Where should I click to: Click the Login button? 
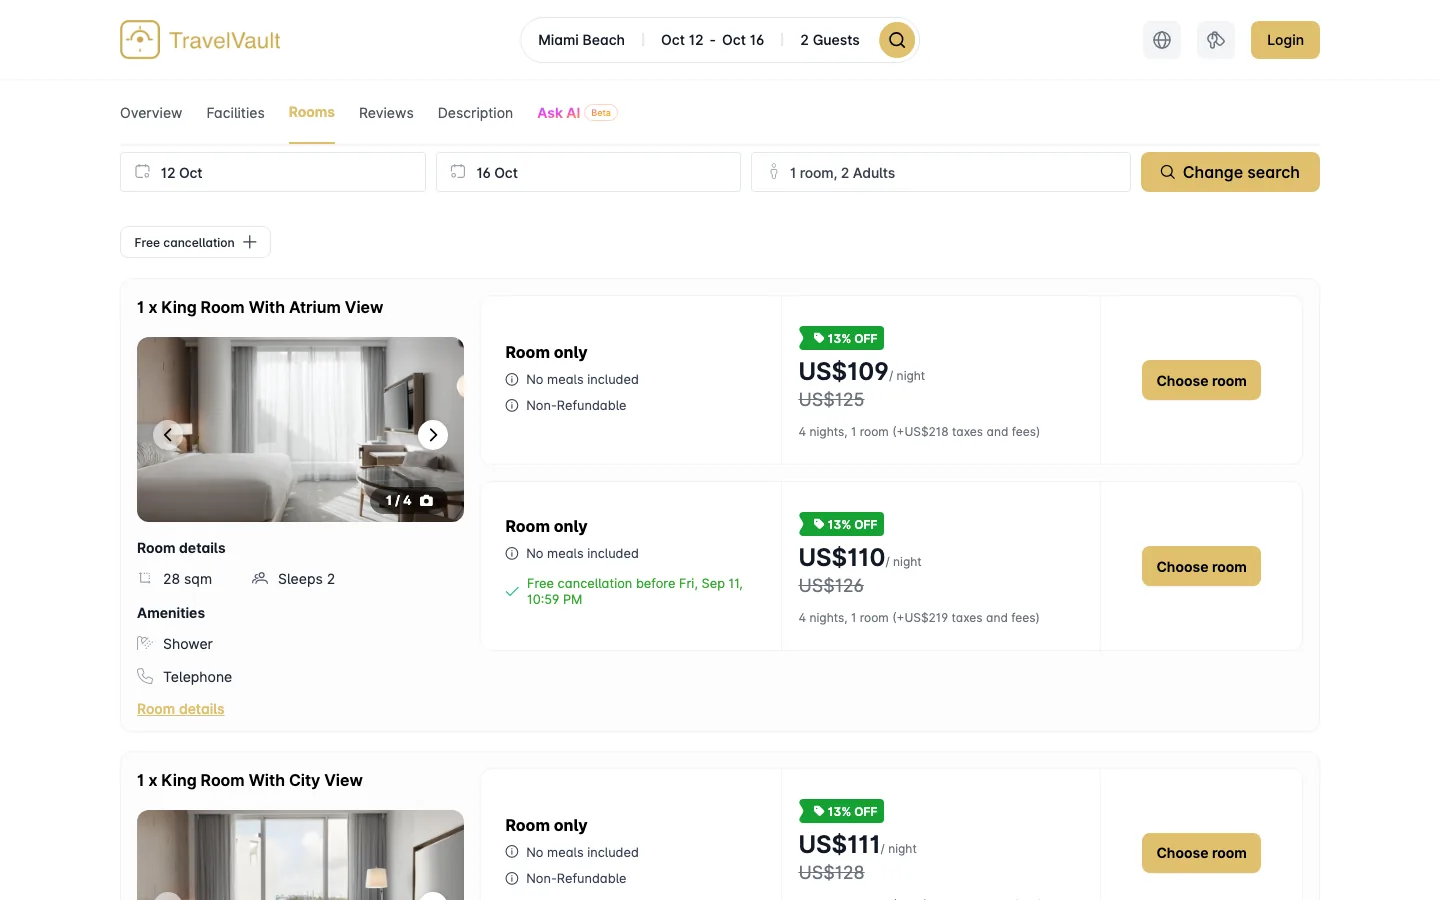1285,40
